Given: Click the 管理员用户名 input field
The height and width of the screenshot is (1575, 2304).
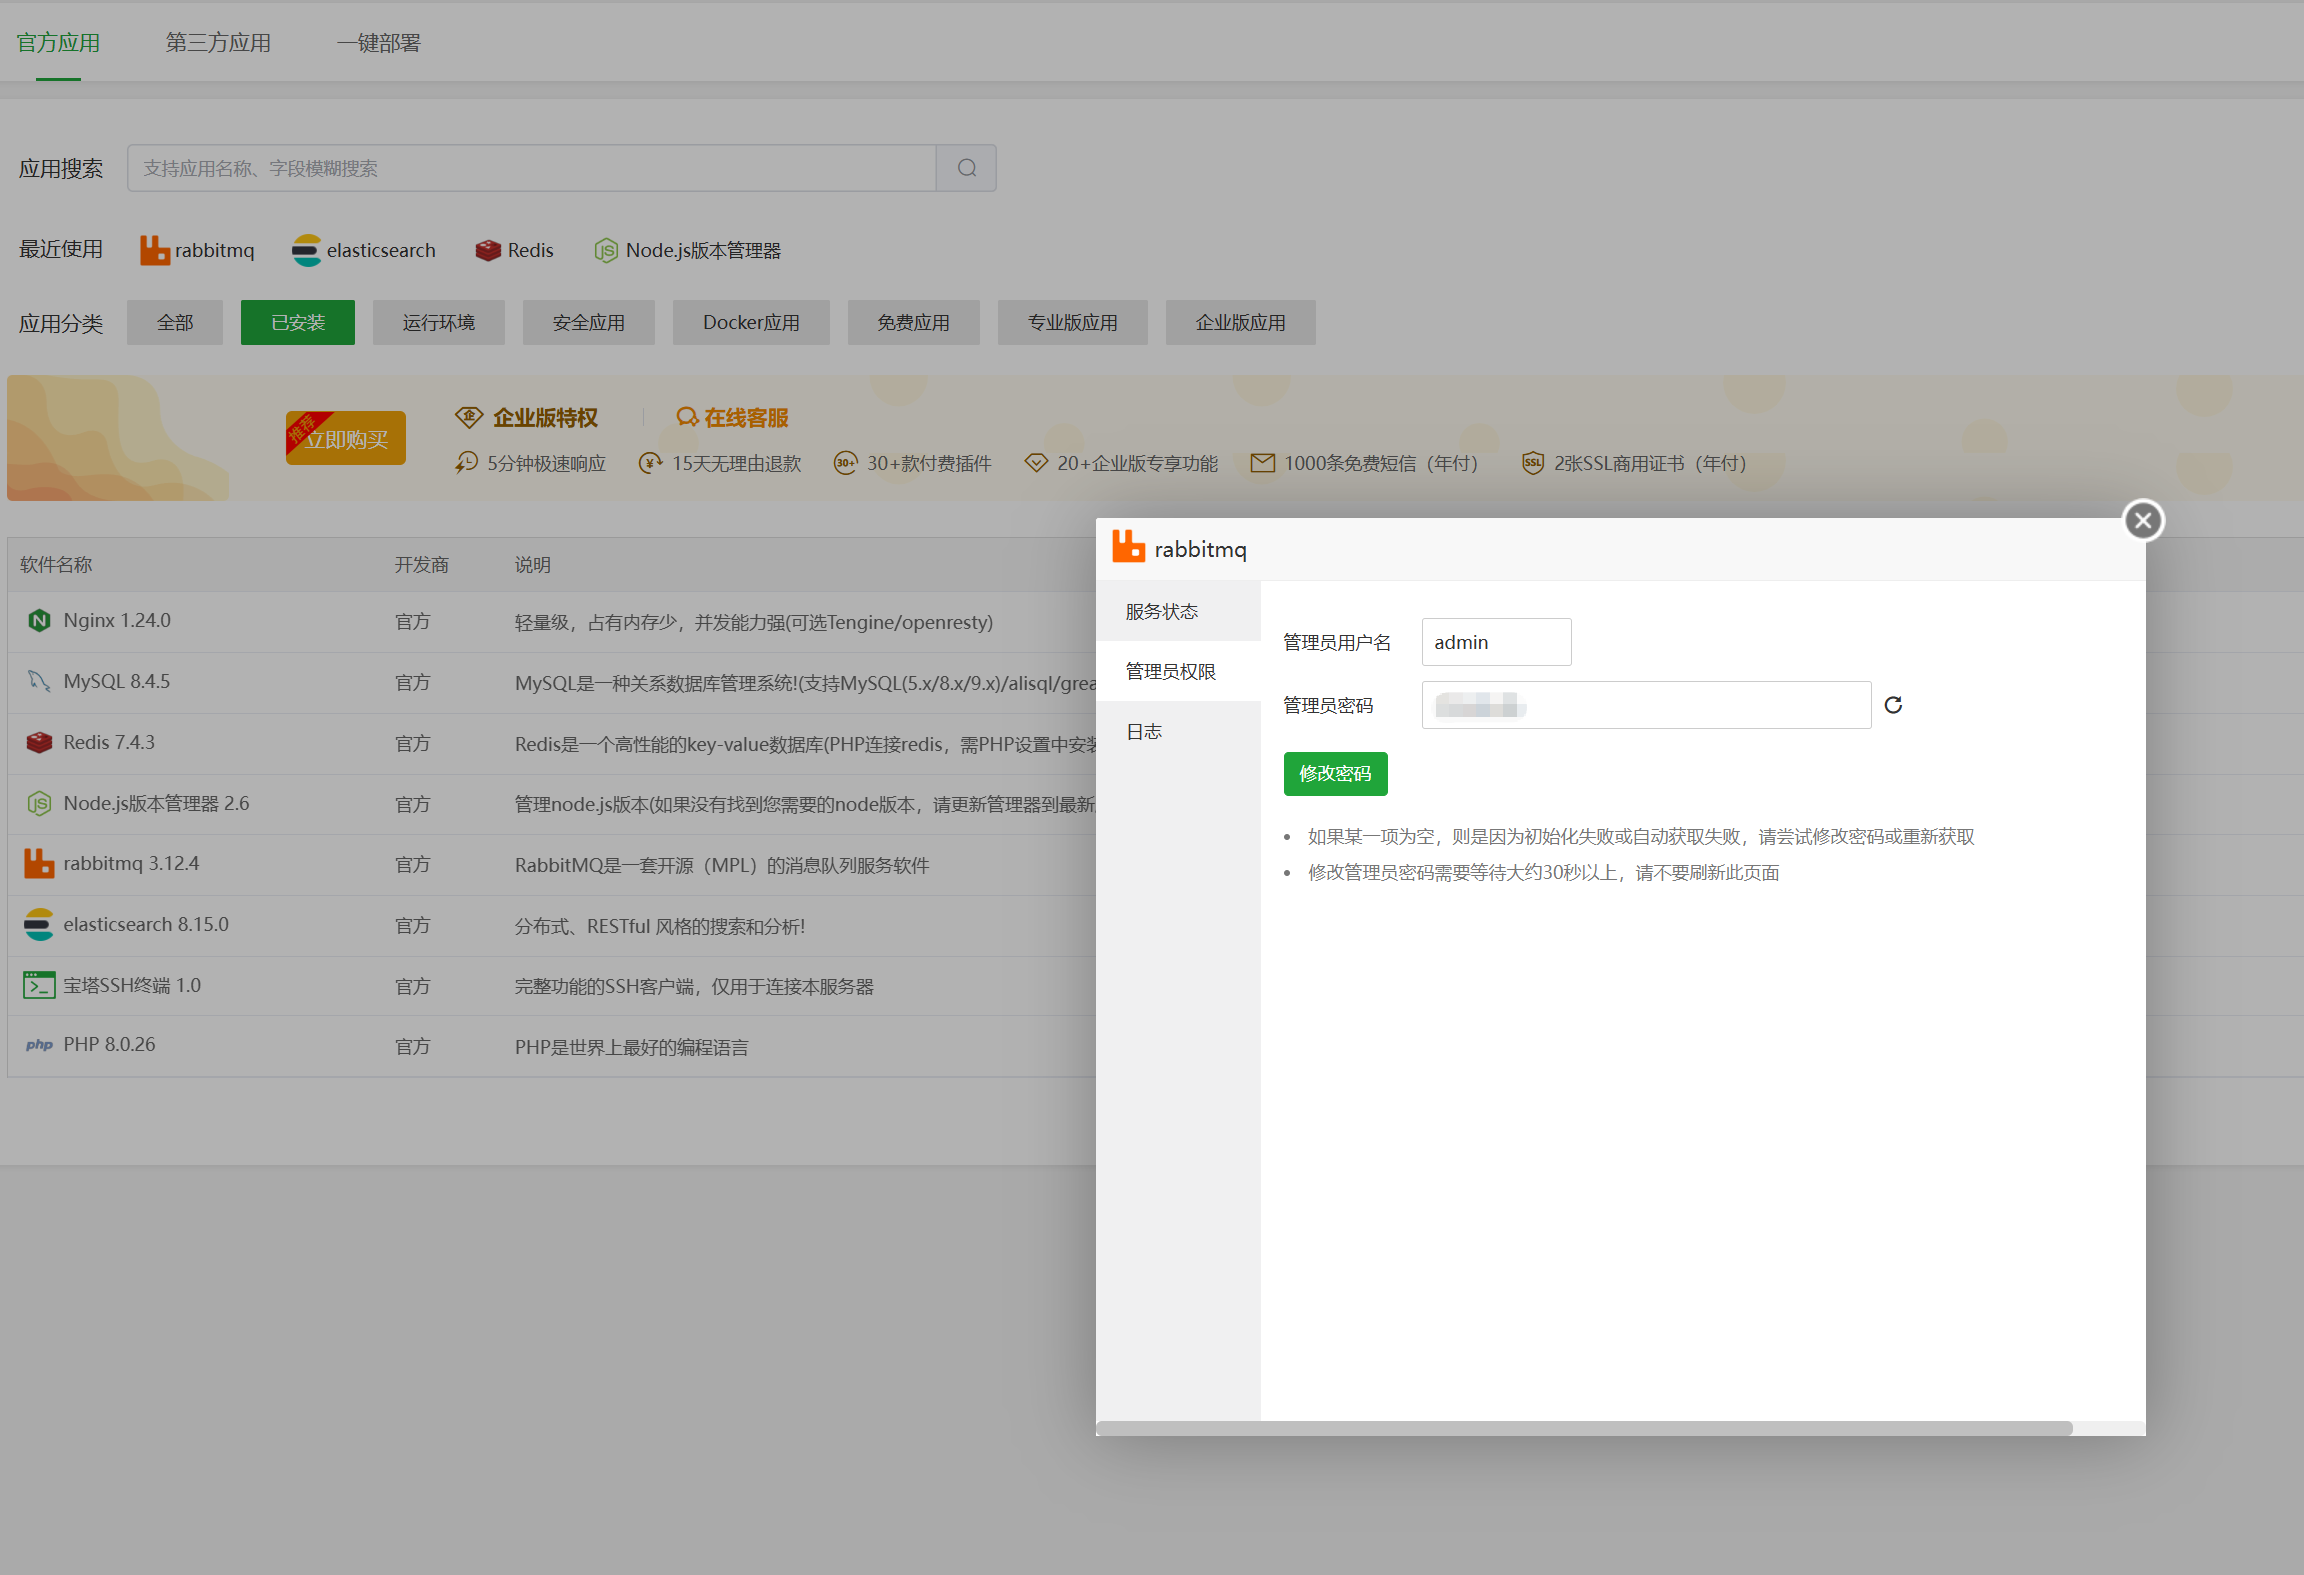Looking at the screenshot, I should [1496, 642].
